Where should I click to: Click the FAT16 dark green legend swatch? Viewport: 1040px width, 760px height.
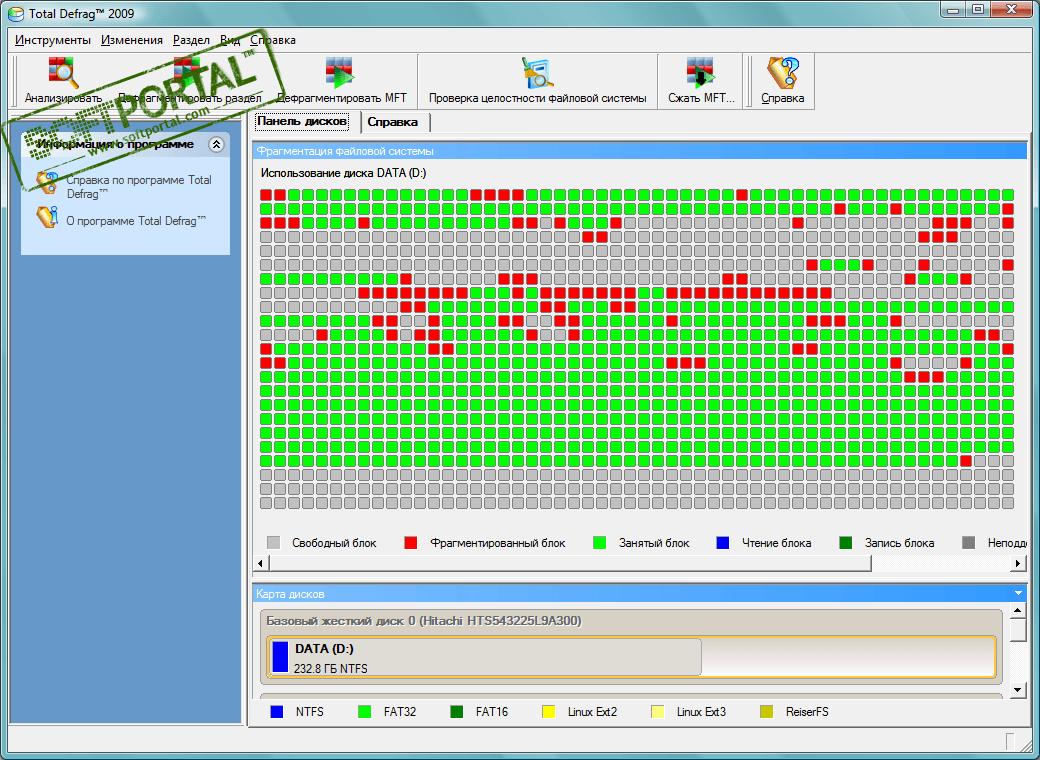tap(456, 712)
